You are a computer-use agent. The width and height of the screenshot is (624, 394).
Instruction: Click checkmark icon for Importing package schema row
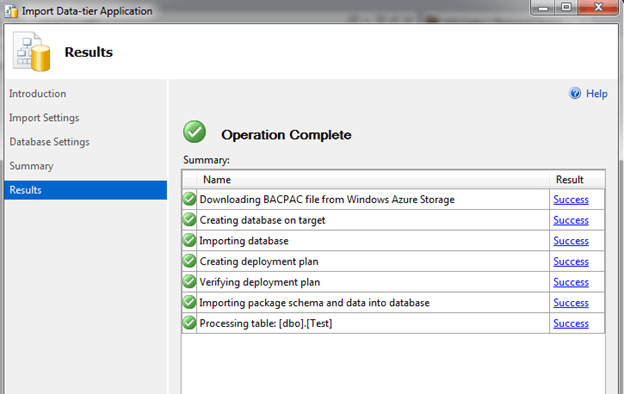tap(189, 302)
